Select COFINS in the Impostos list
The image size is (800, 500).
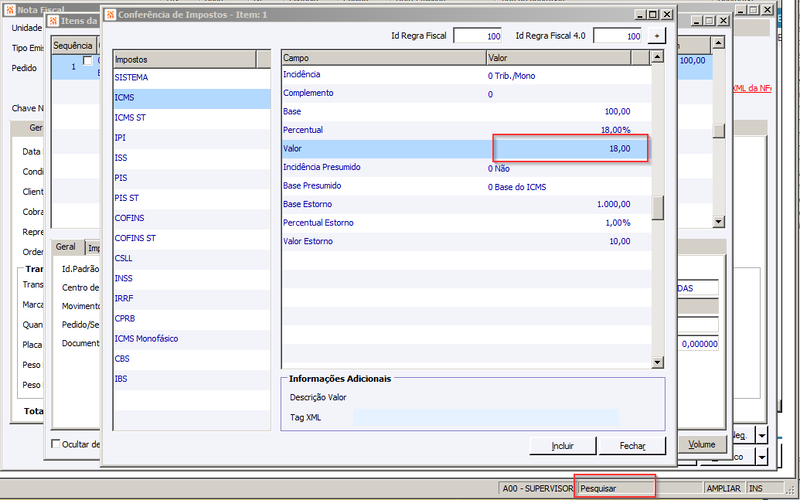(x=192, y=218)
